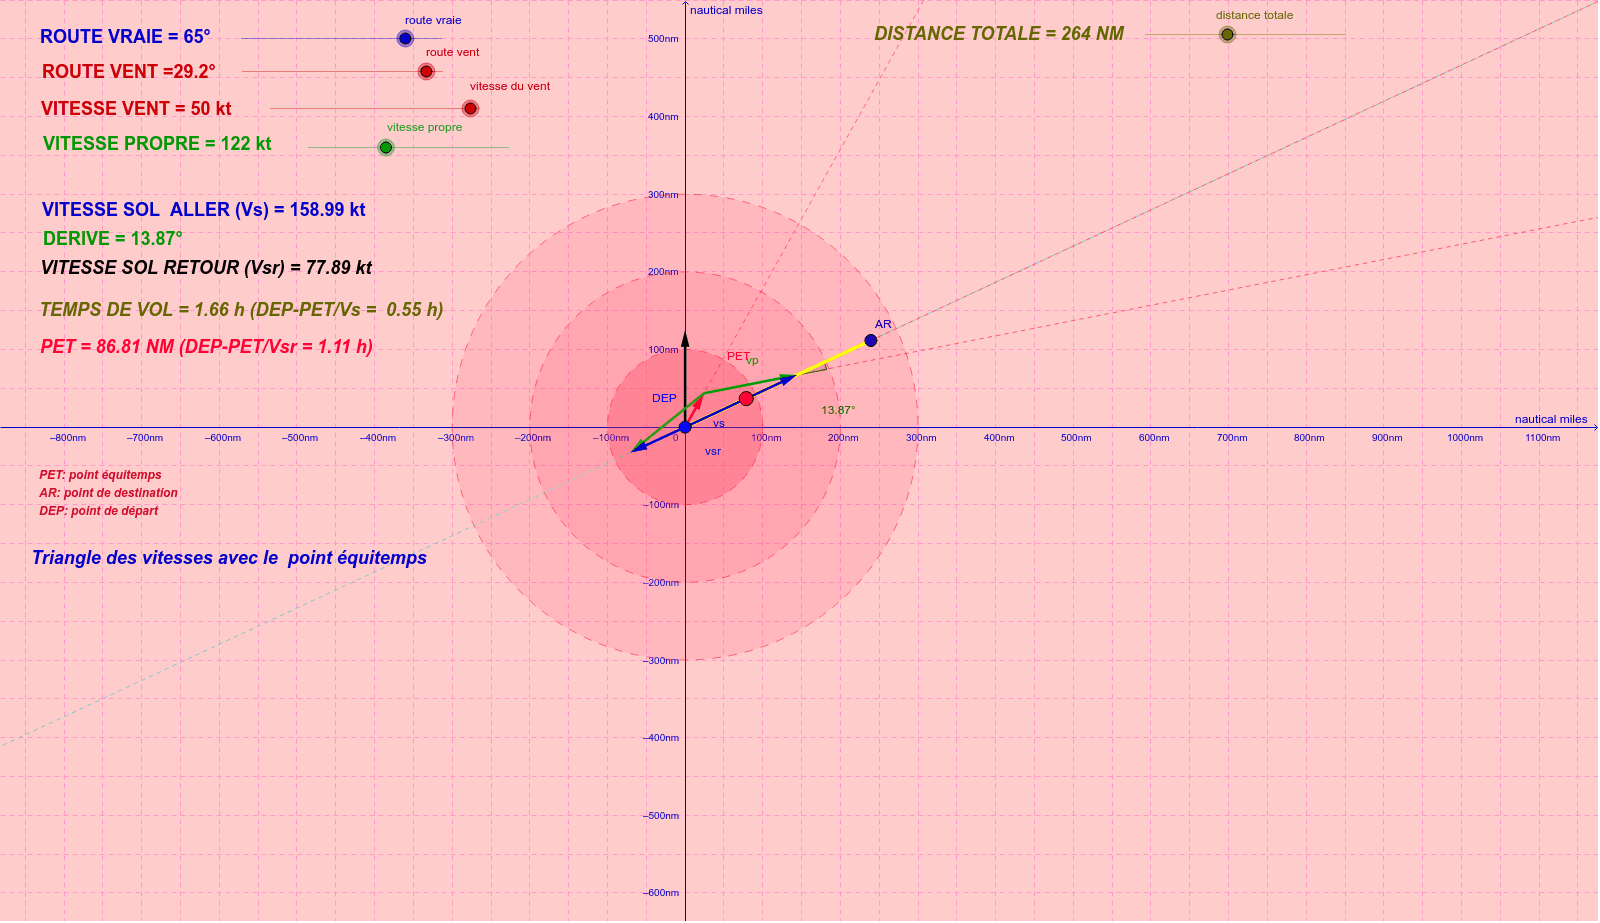This screenshot has width=1600, height=923.
Task: Click the 'nautical miles' label on the vertical axis
Action: point(726,10)
